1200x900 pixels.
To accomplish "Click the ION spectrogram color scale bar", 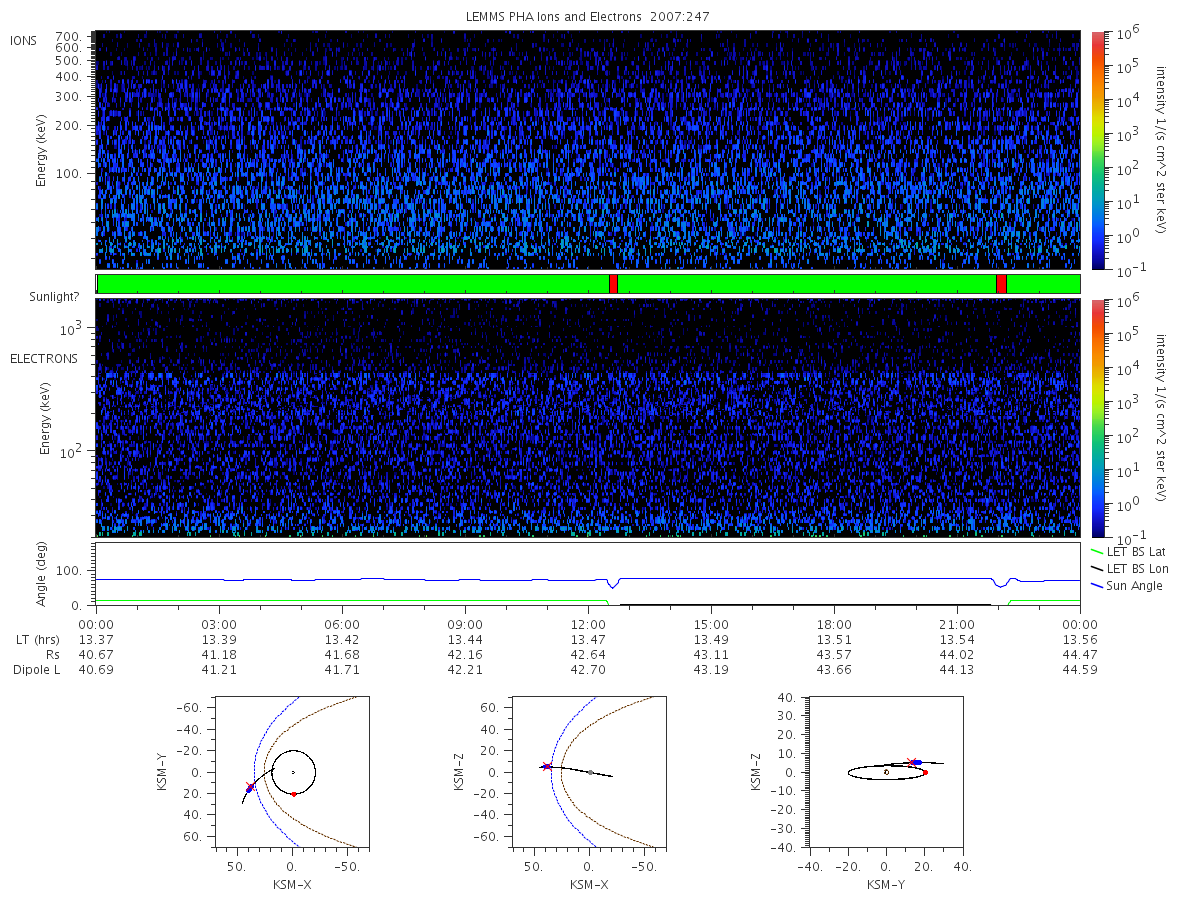I will [x=1097, y=150].
